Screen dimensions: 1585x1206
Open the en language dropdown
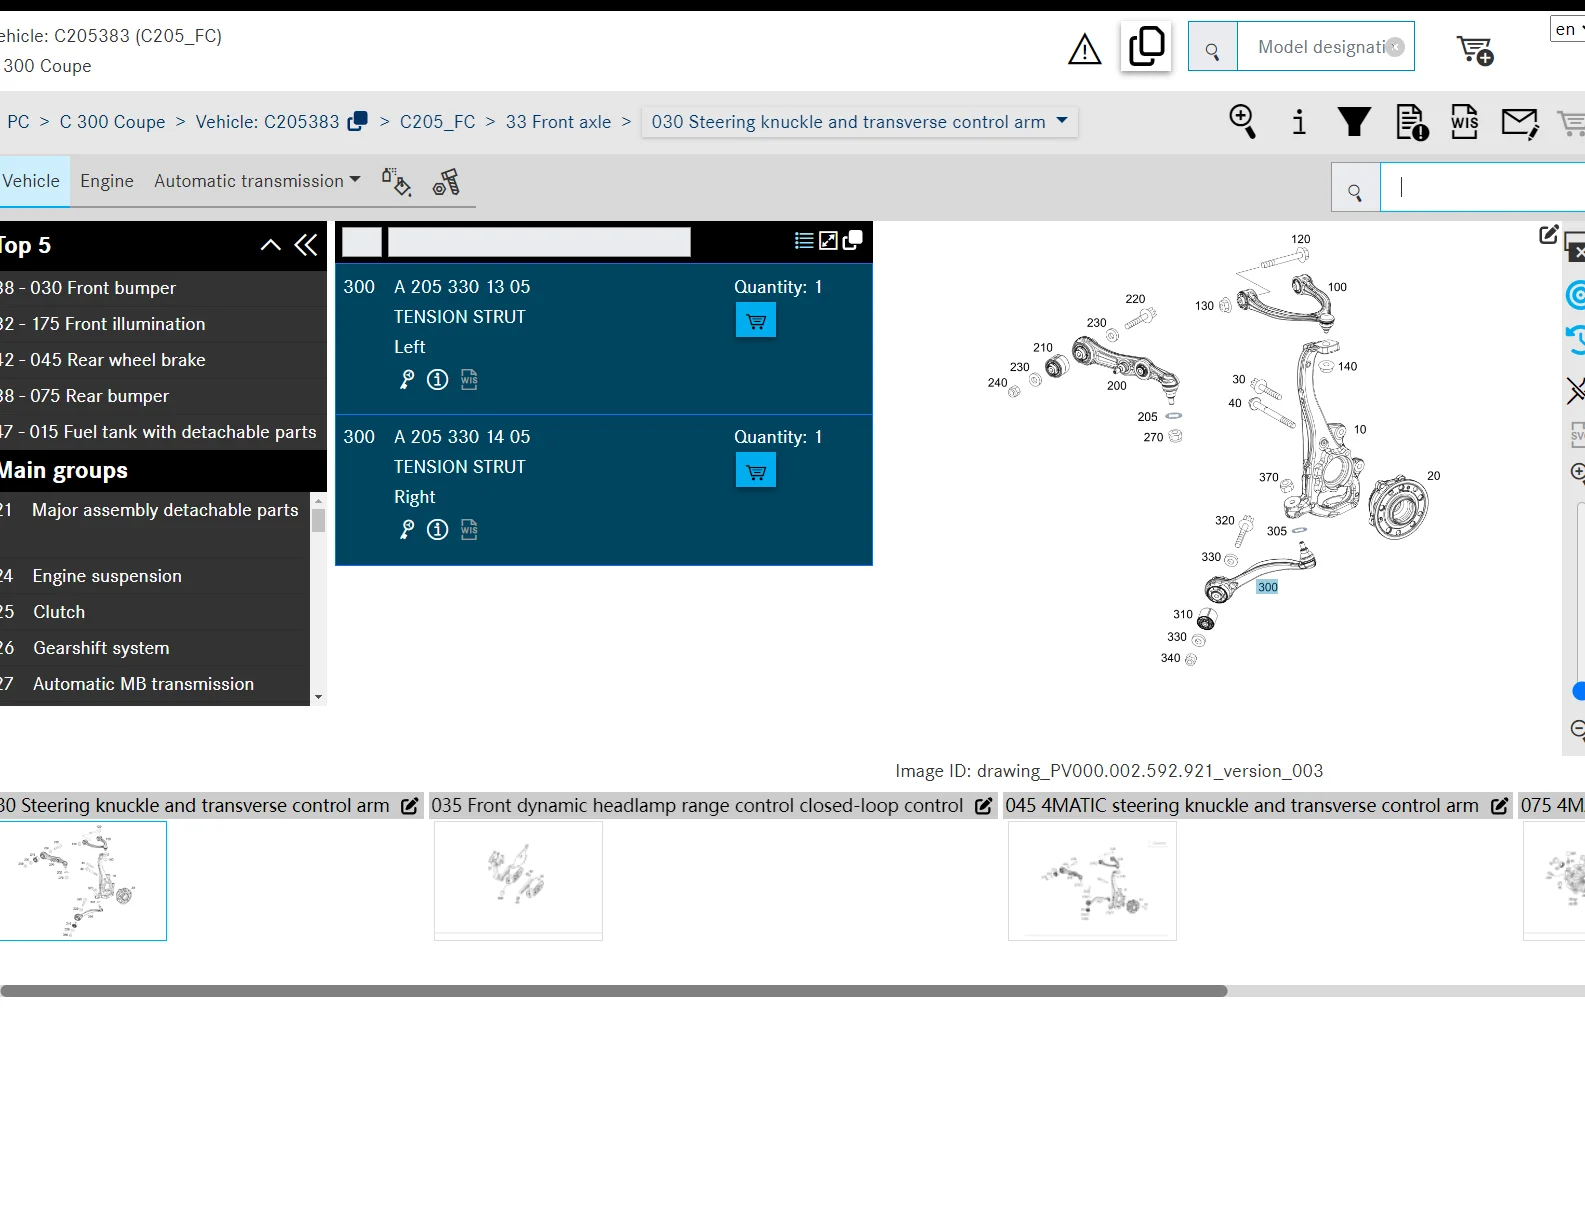point(1568,29)
